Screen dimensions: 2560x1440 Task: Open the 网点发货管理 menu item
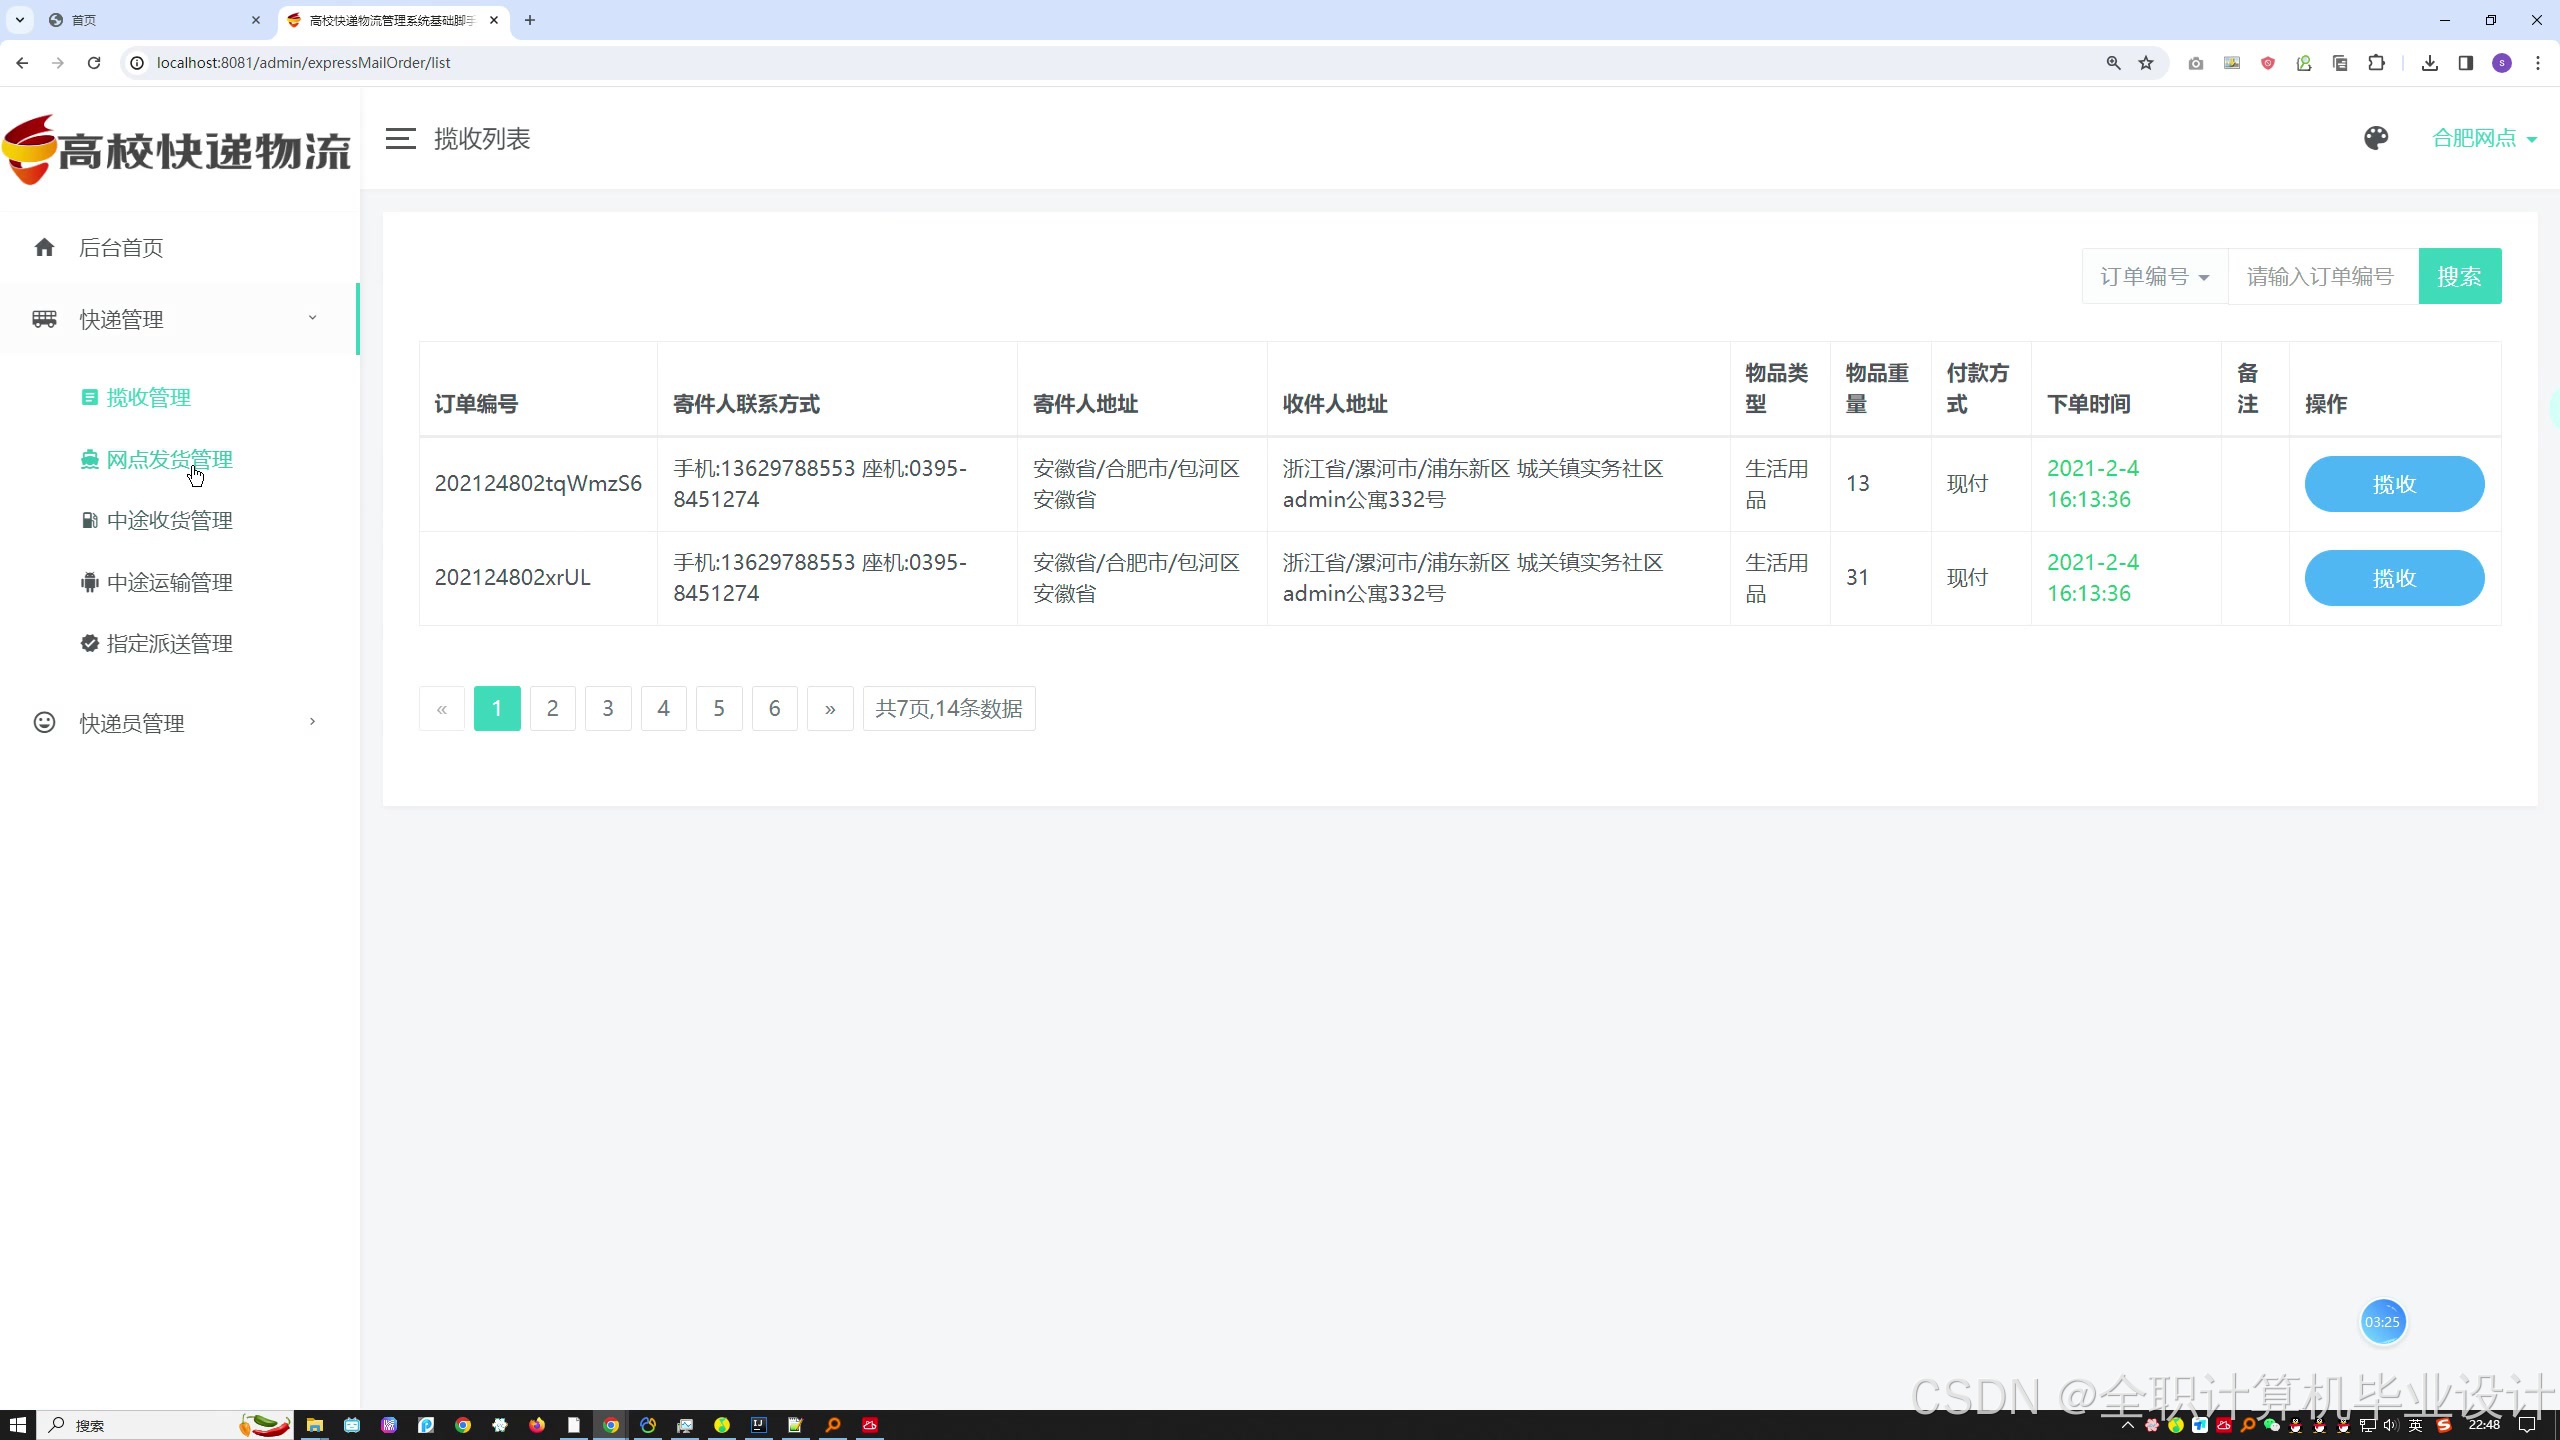coord(169,459)
